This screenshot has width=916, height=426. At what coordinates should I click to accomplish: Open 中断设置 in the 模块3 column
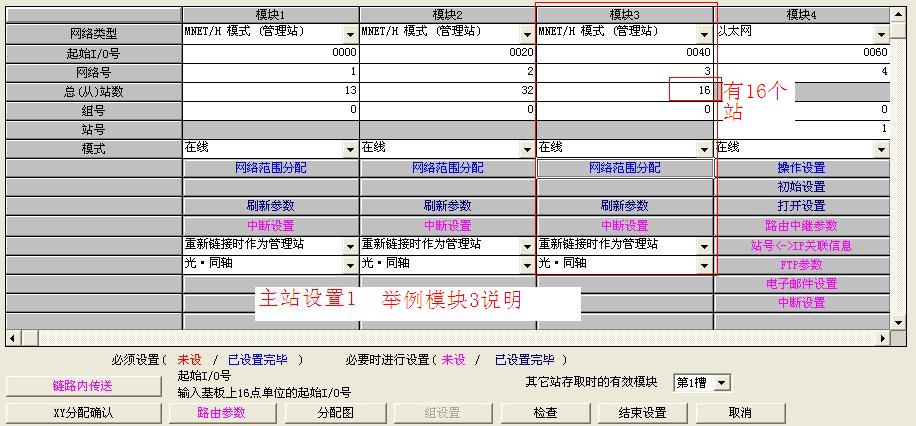[625, 226]
